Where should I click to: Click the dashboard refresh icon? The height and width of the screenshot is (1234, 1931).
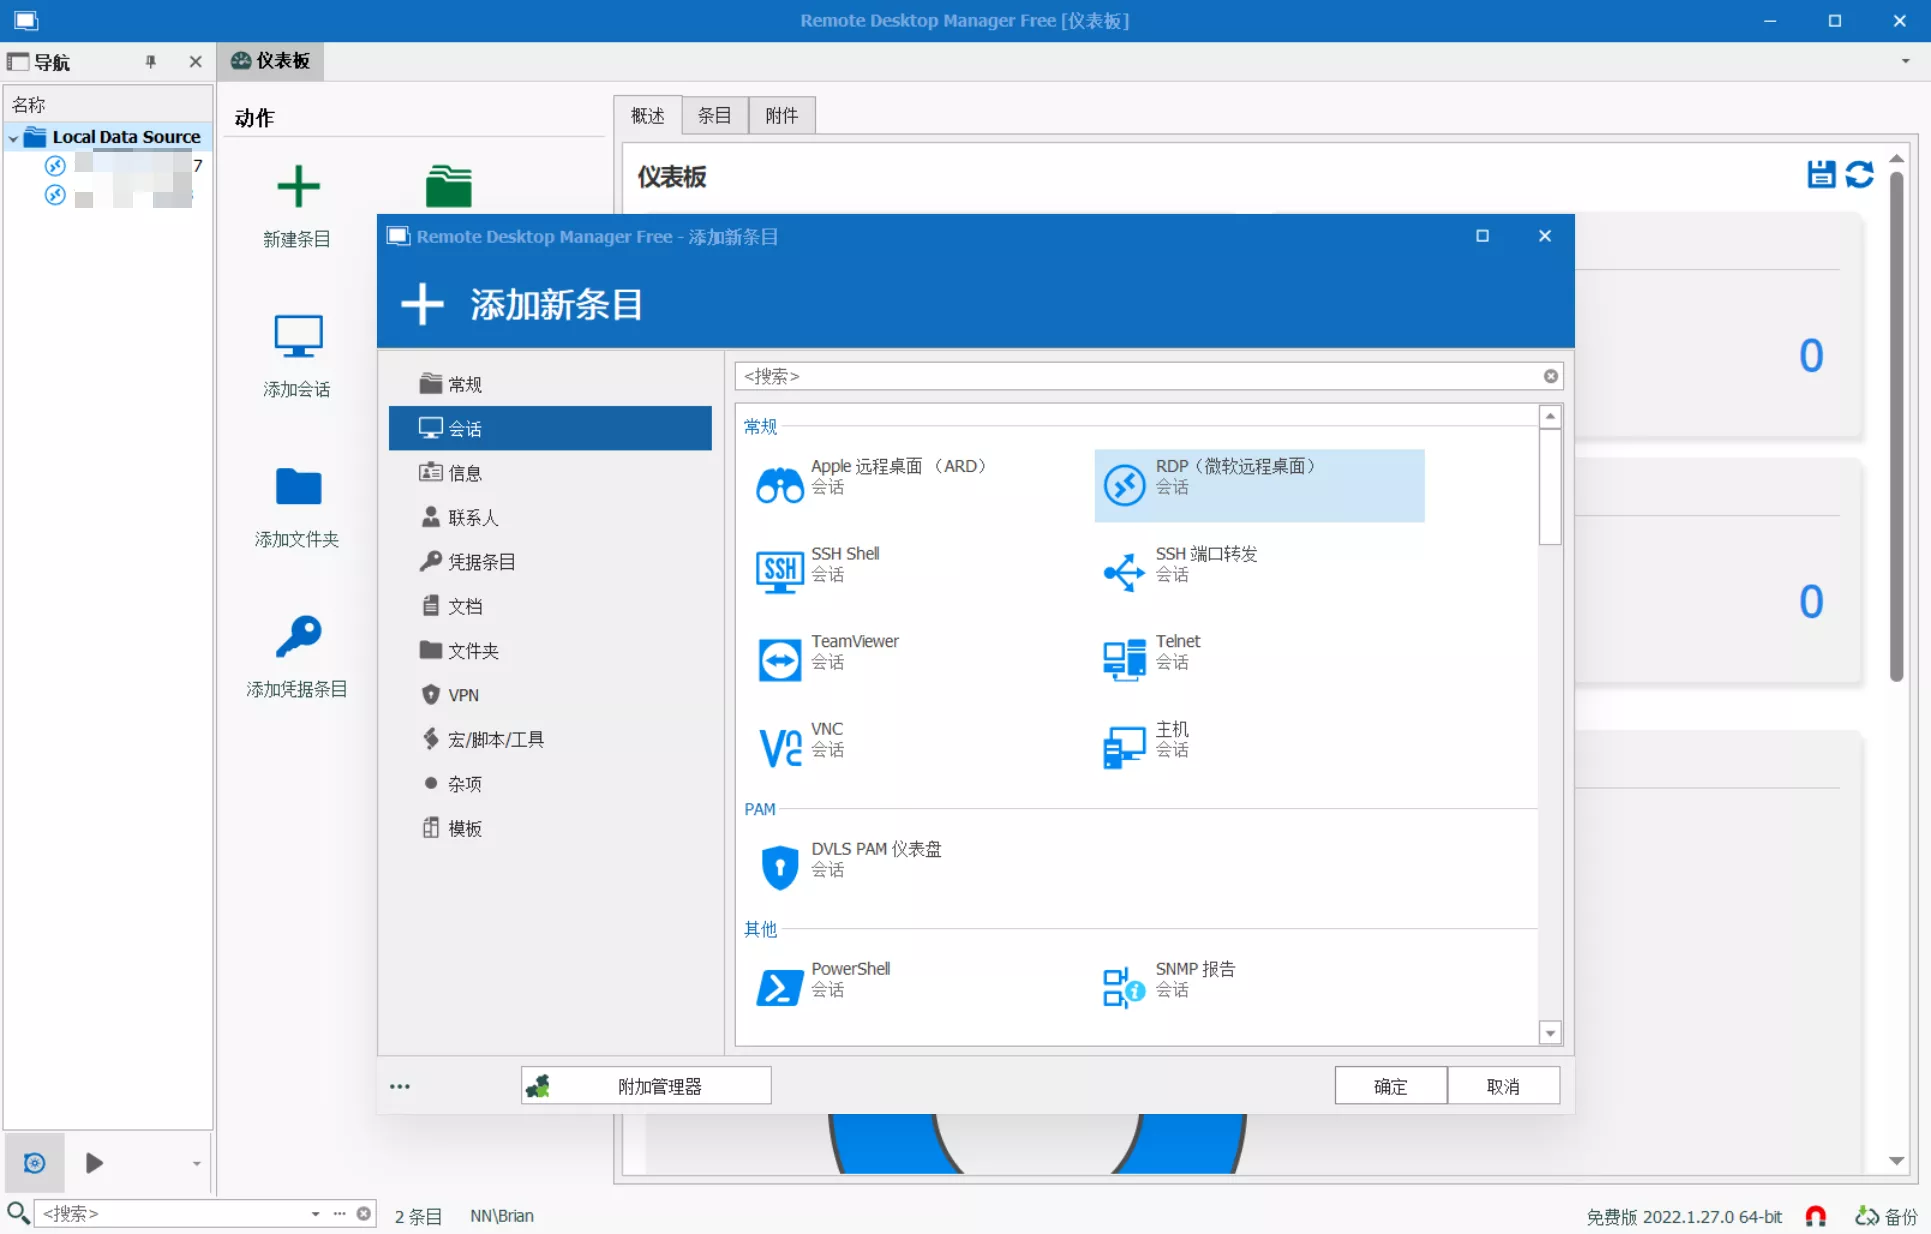1859,174
